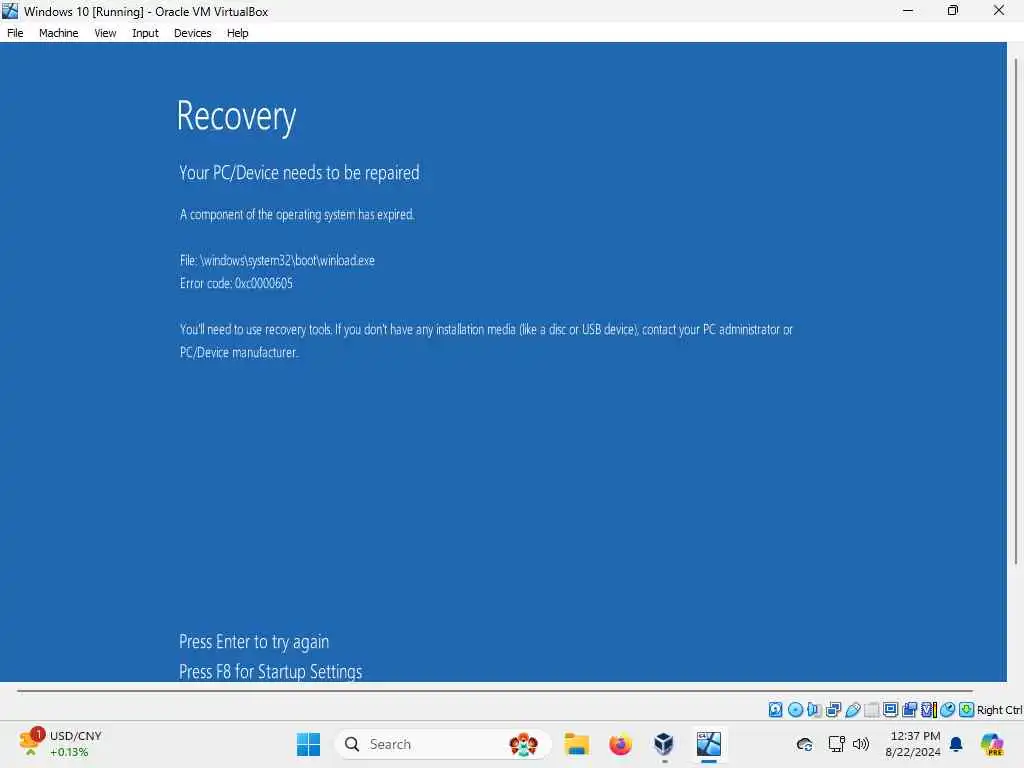Viewport: 1024px width, 768px height.
Task: Click the recording indicator icon
Action: (x=909, y=709)
